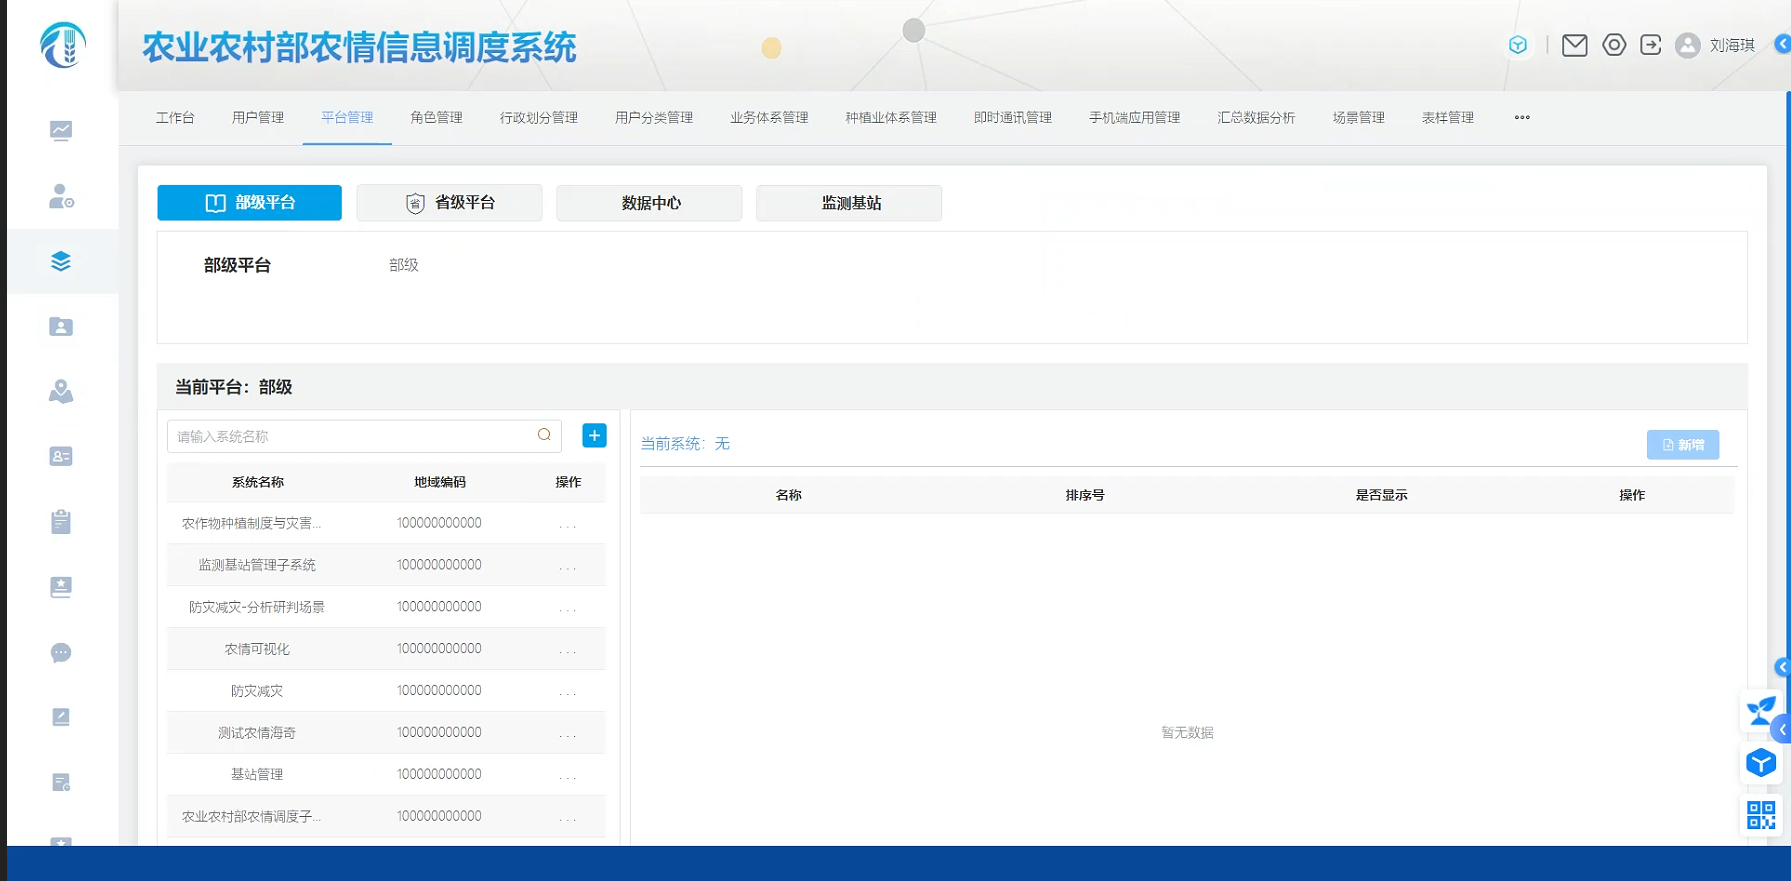The image size is (1791, 881).
Task: Click the logout arrow icon
Action: tap(1651, 45)
